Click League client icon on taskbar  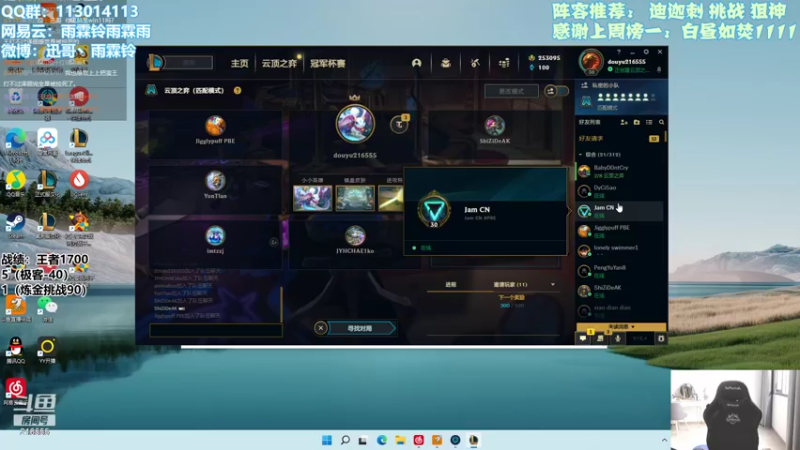point(473,440)
